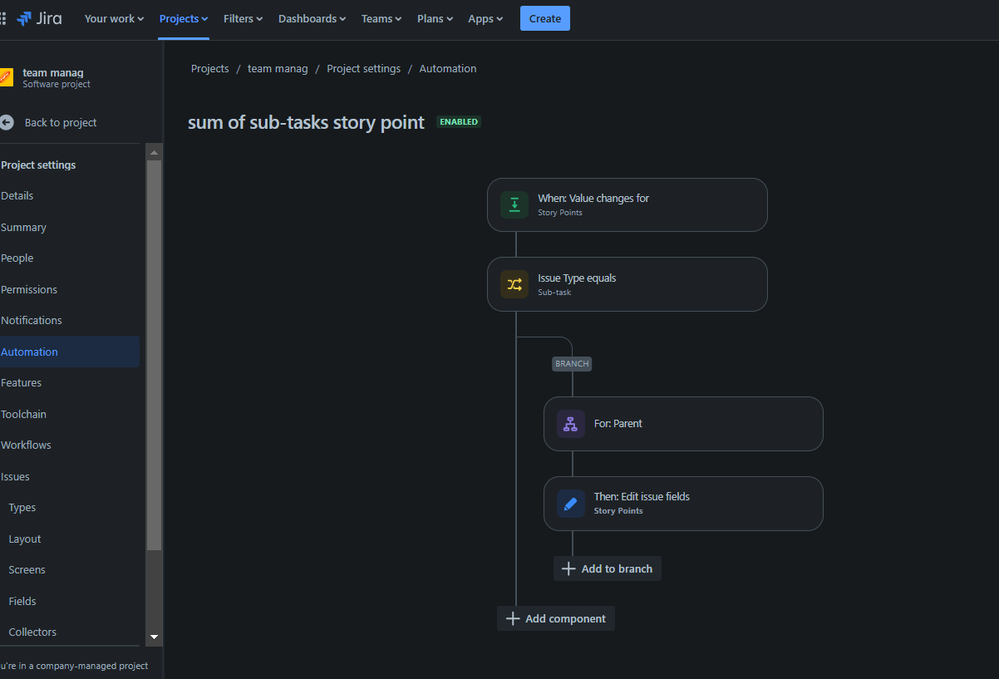
Task: Click the BRANCH label tag
Action: click(x=571, y=364)
